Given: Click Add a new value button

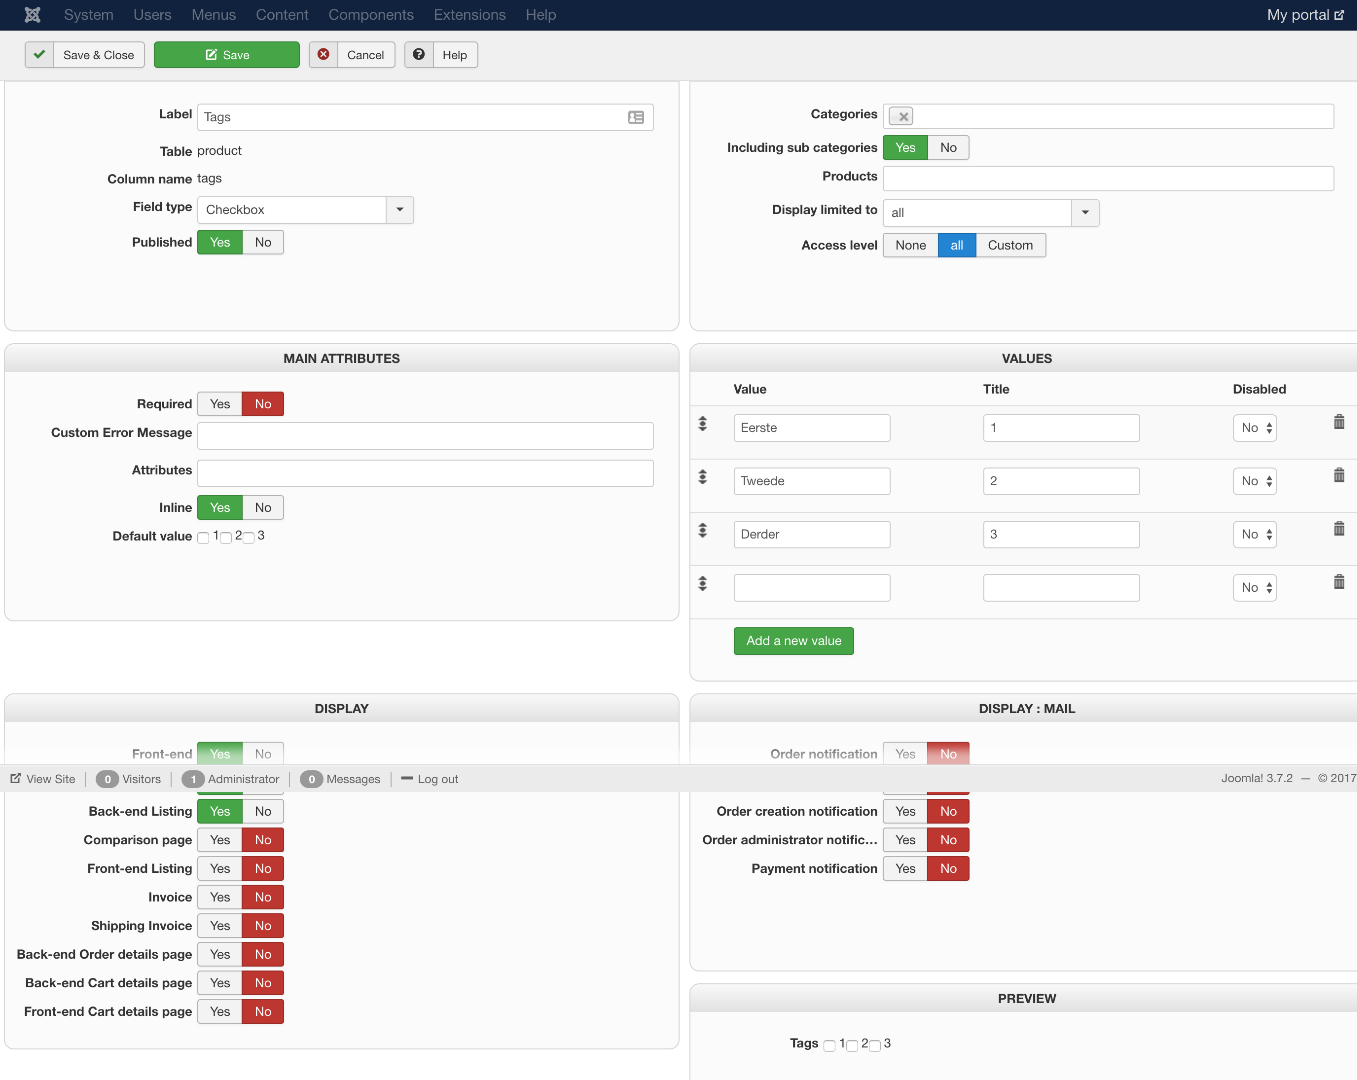Looking at the screenshot, I should [x=794, y=641].
